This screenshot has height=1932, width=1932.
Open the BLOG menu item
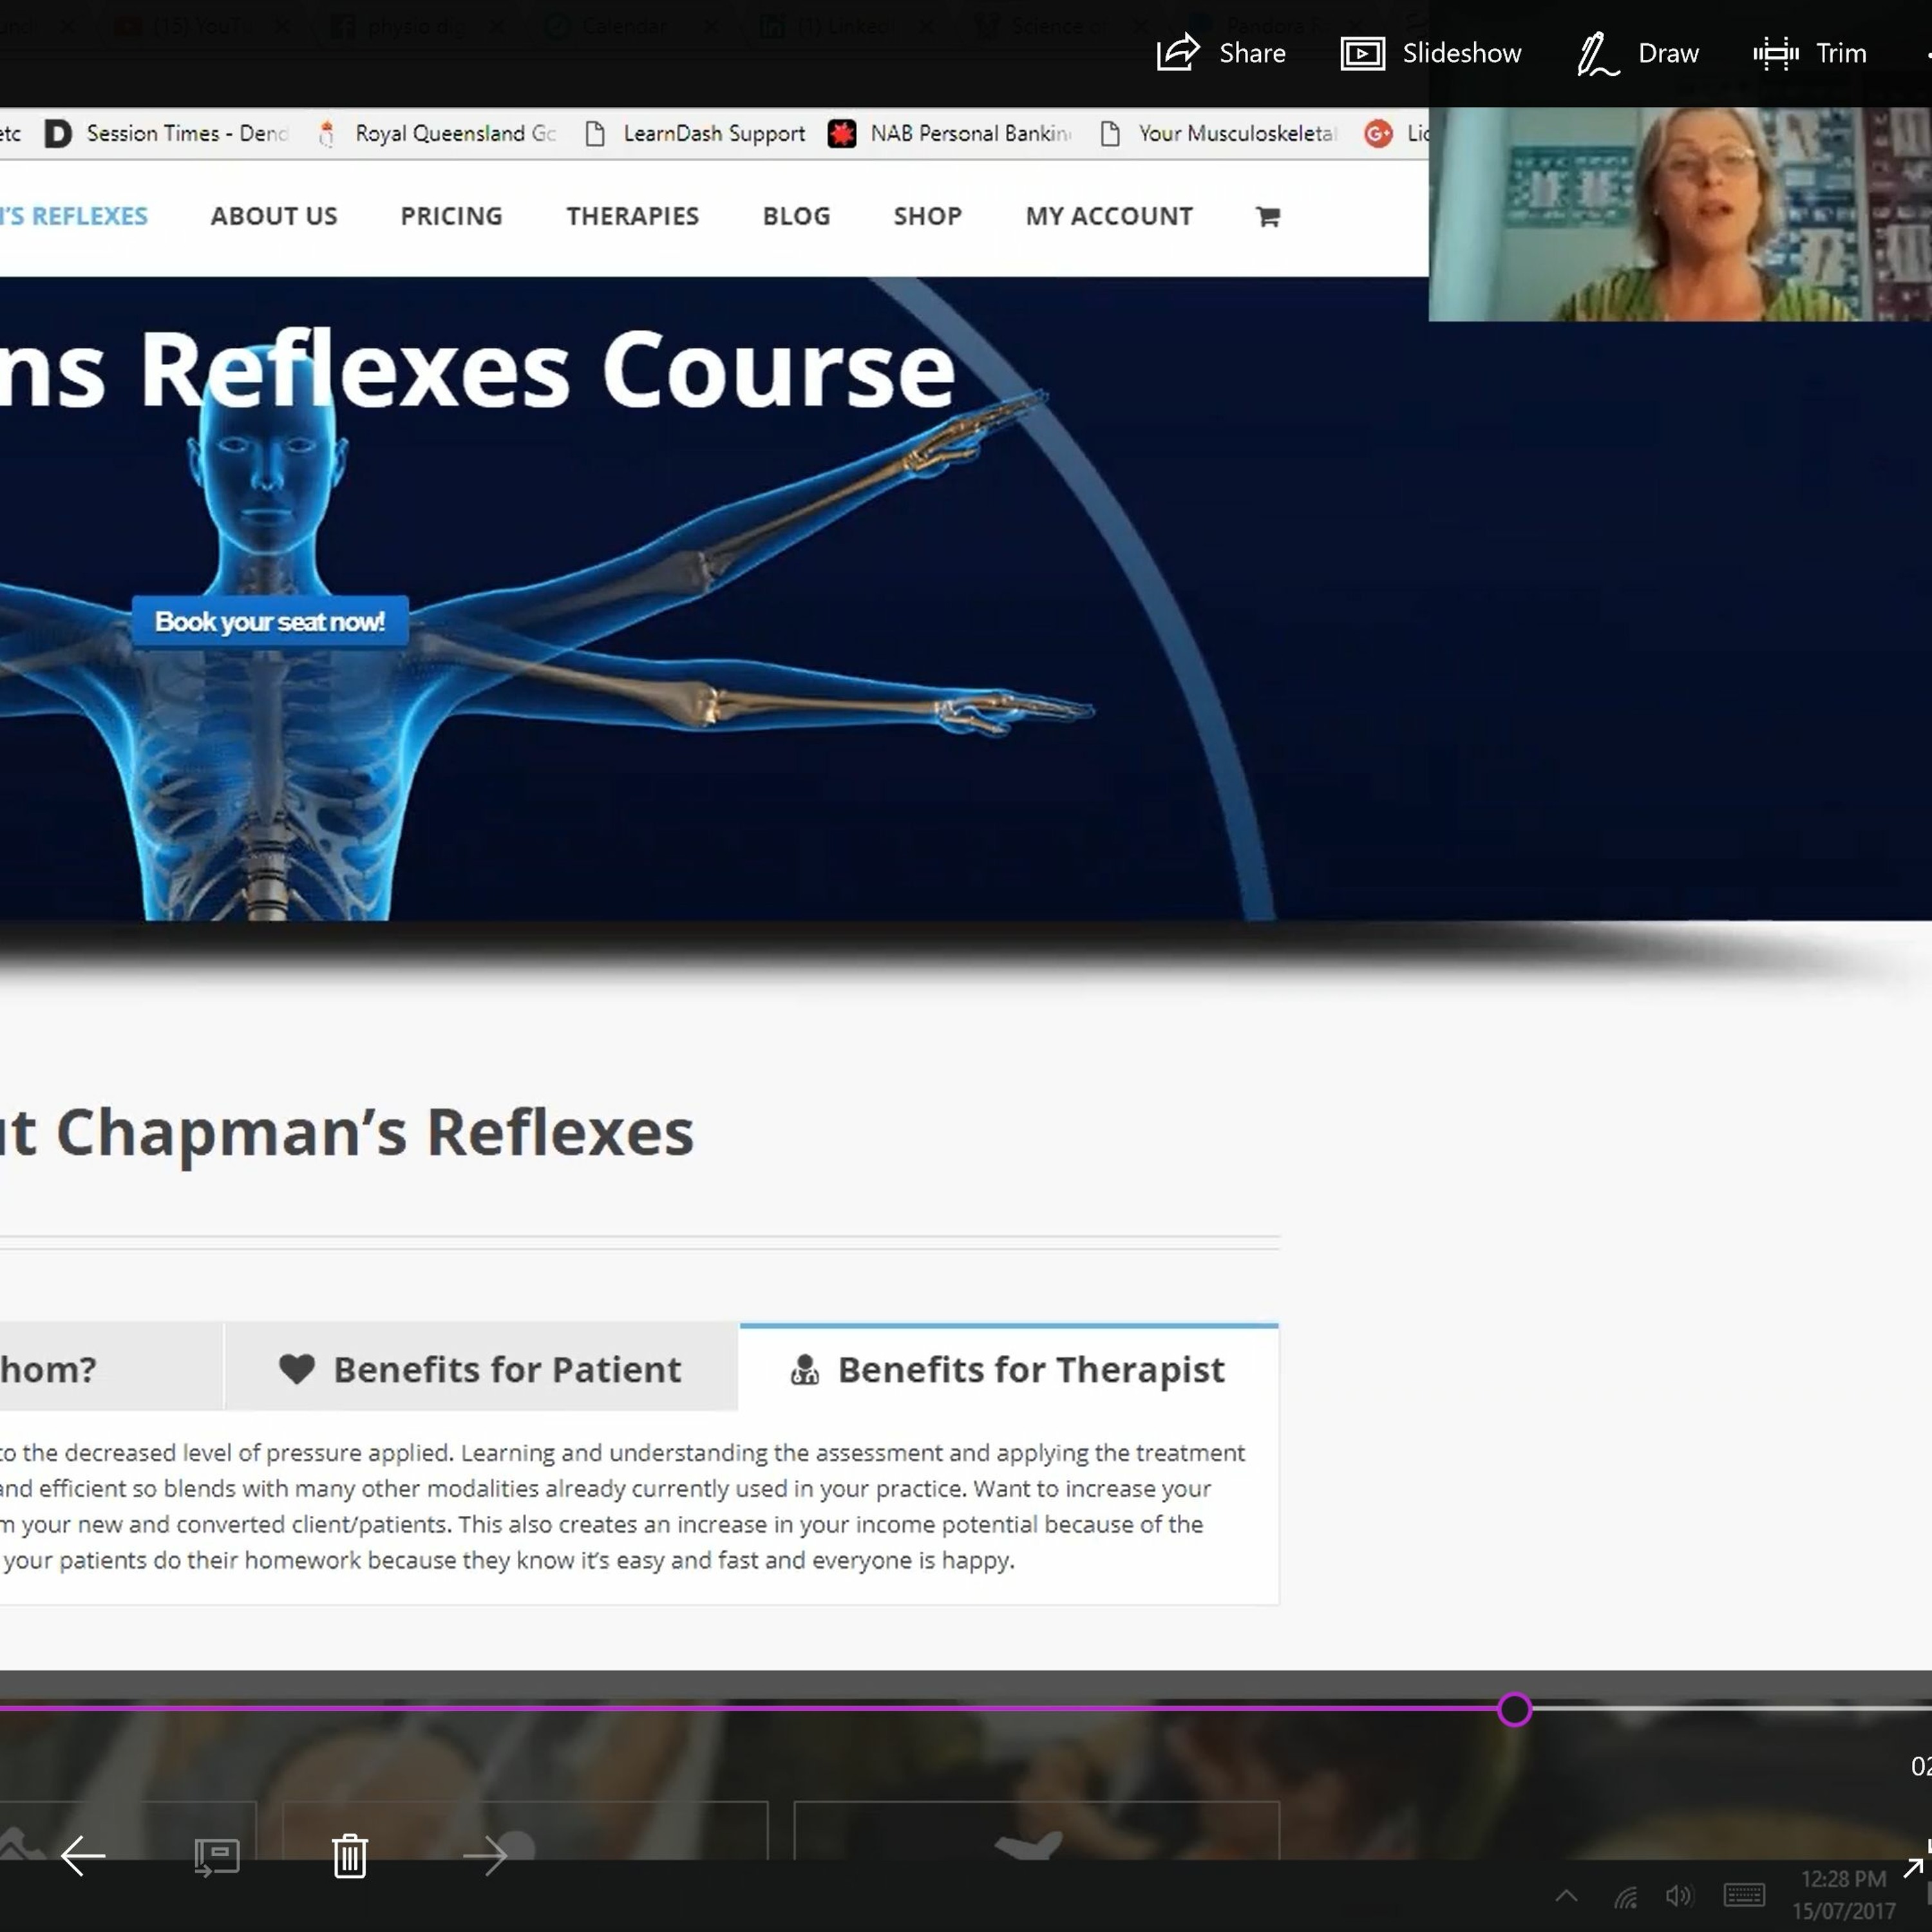(x=796, y=216)
